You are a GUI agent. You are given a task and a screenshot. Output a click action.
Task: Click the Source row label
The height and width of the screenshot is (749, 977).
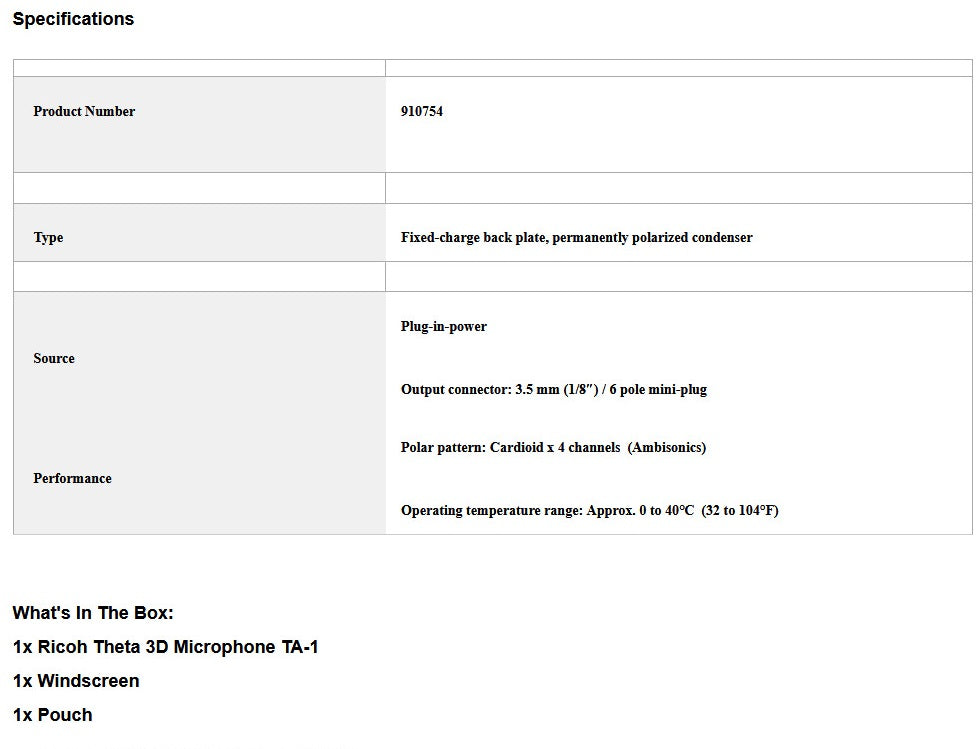(x=54, y=358)
